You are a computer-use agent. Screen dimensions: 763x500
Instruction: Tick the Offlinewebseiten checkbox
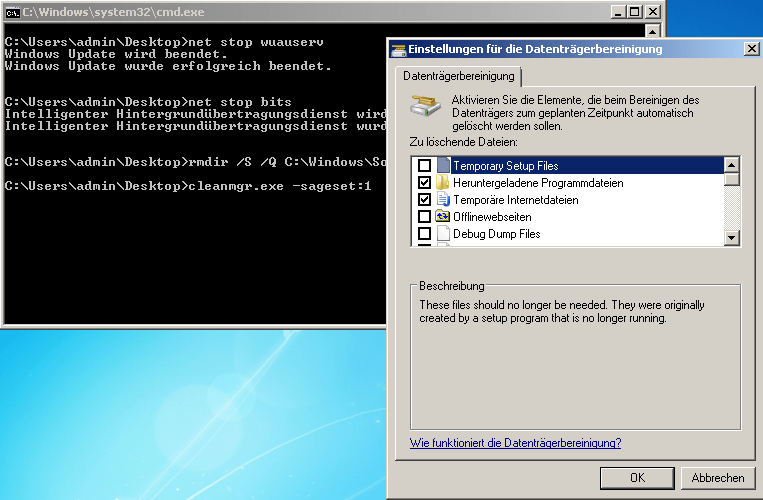[x=425, y=217]
